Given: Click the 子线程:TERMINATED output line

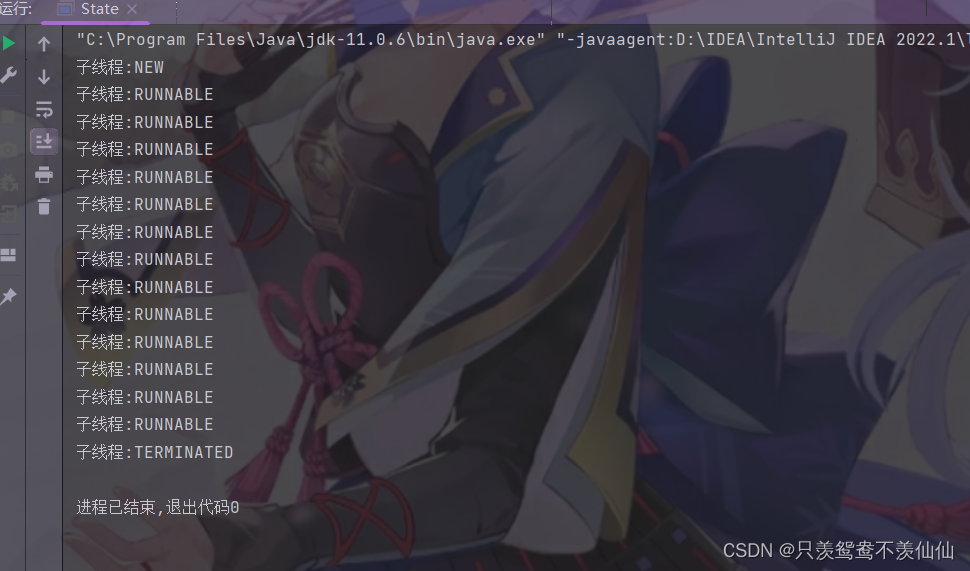Looking at the screenshot, I should pyautogui.click(x=155, y=452).
